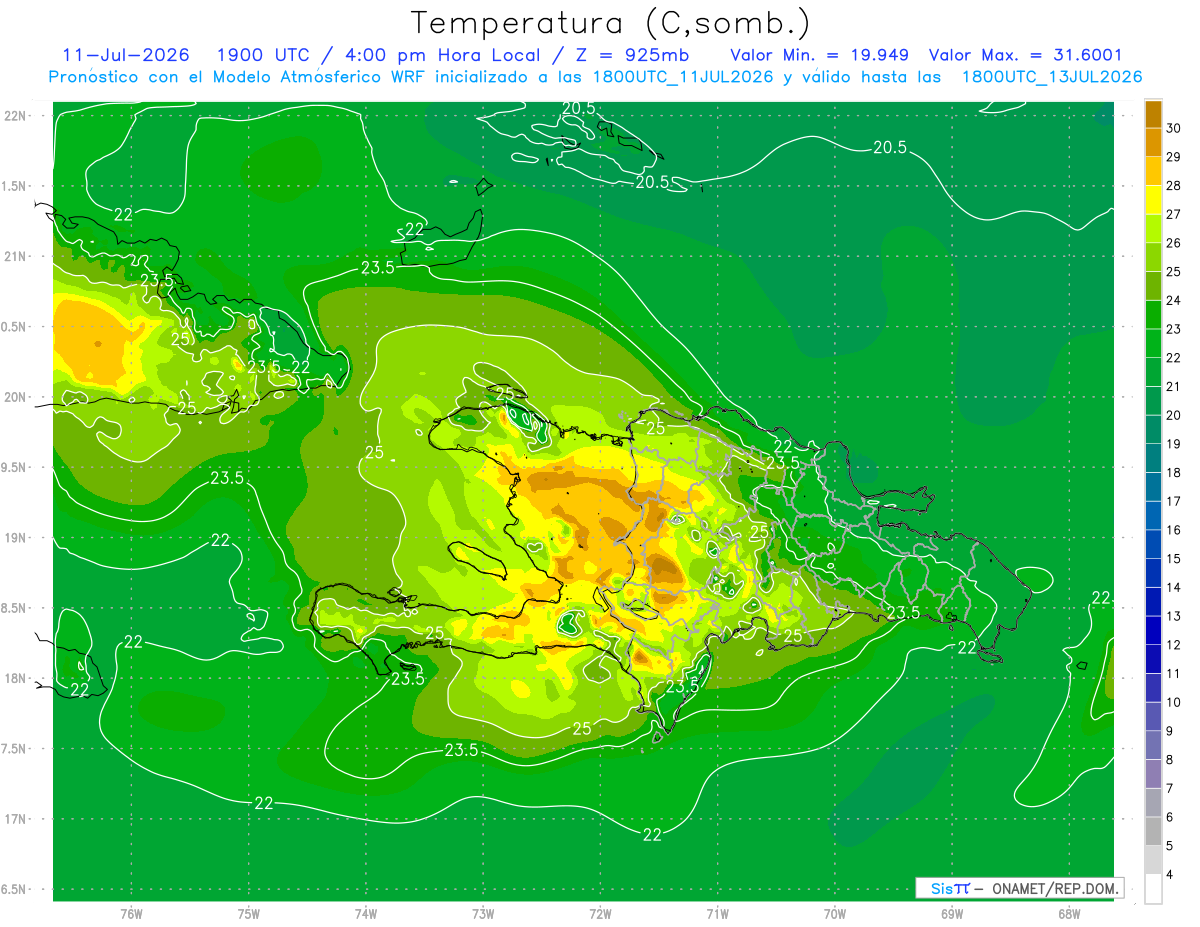Image resolution: width=1200 pixels, height=927 pixels.
Task: Click color scale label '17'
Action: (x=1175, y=501)
